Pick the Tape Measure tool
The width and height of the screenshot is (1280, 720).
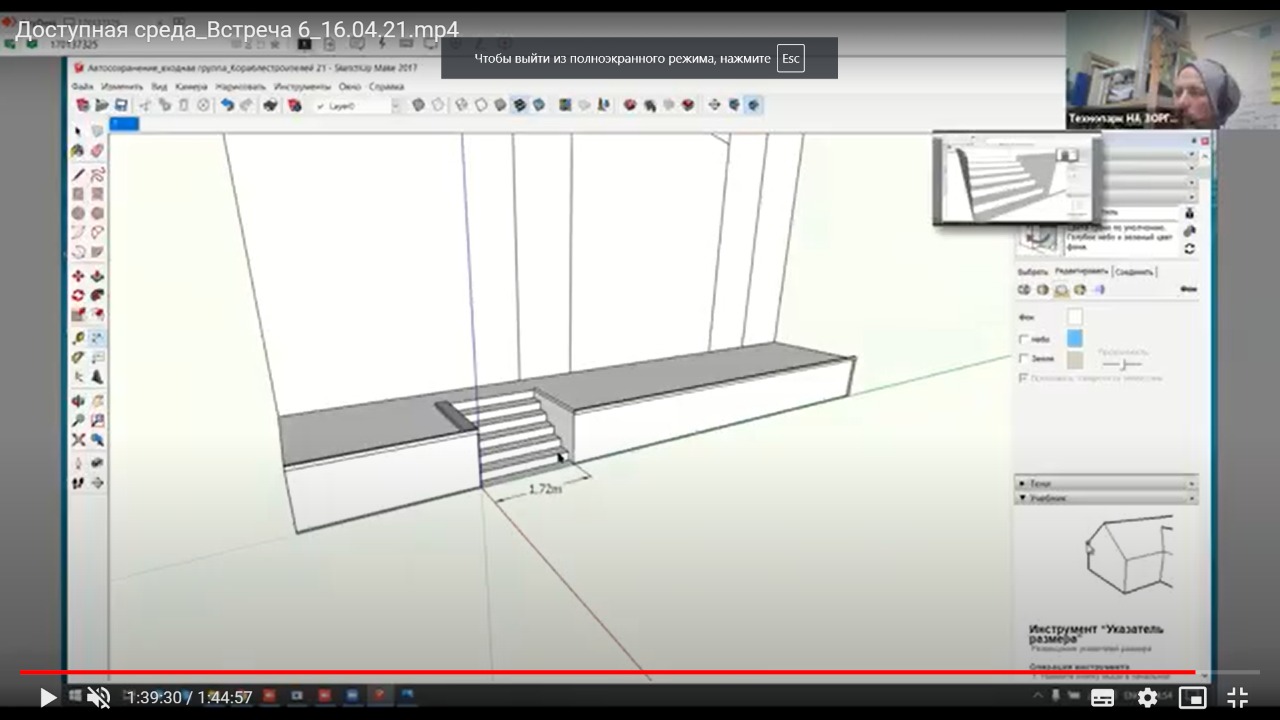(x=78, y=338)
